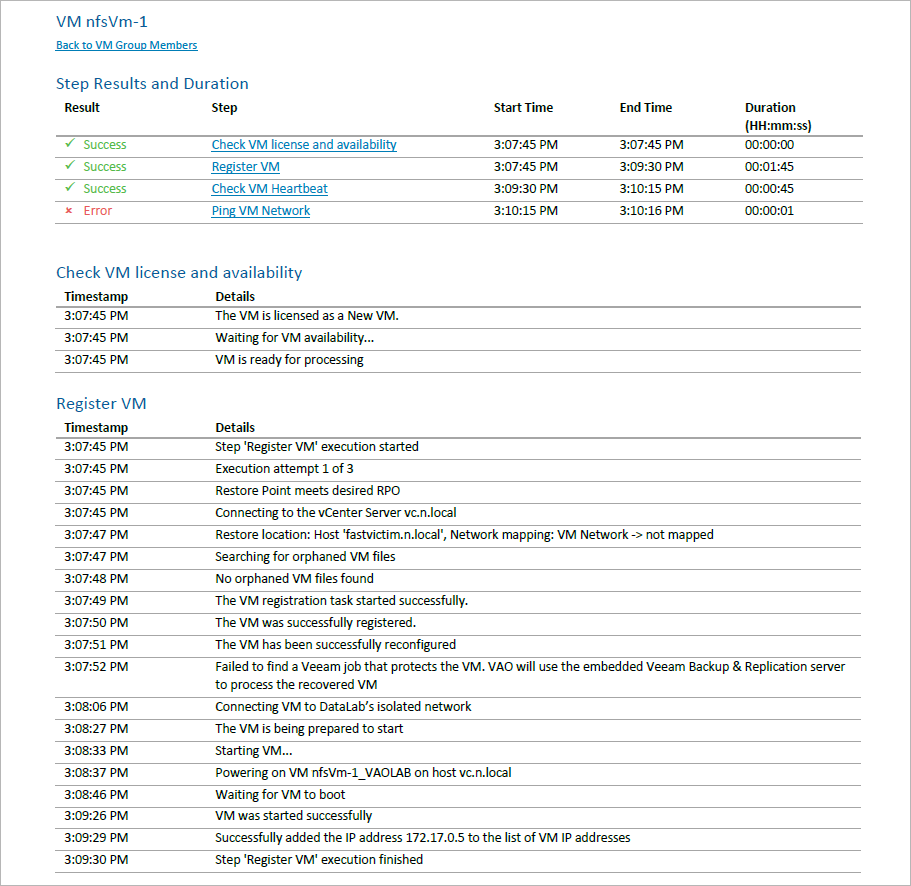Open Check VM license and availability step link
This screenshot has height=886, width=911.
304,145
